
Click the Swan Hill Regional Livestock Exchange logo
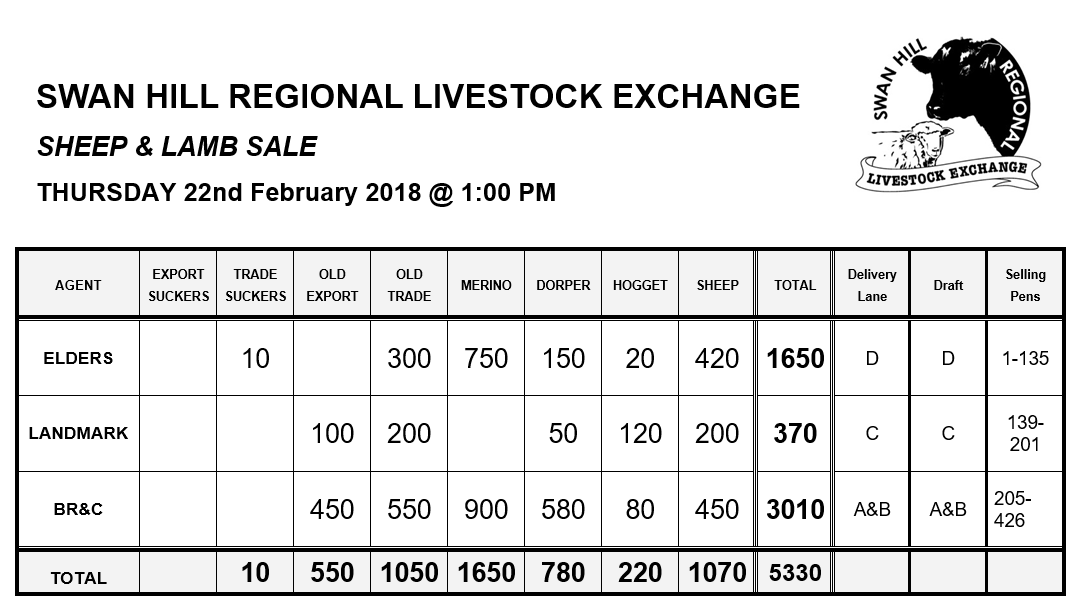[x=948, y=114]
